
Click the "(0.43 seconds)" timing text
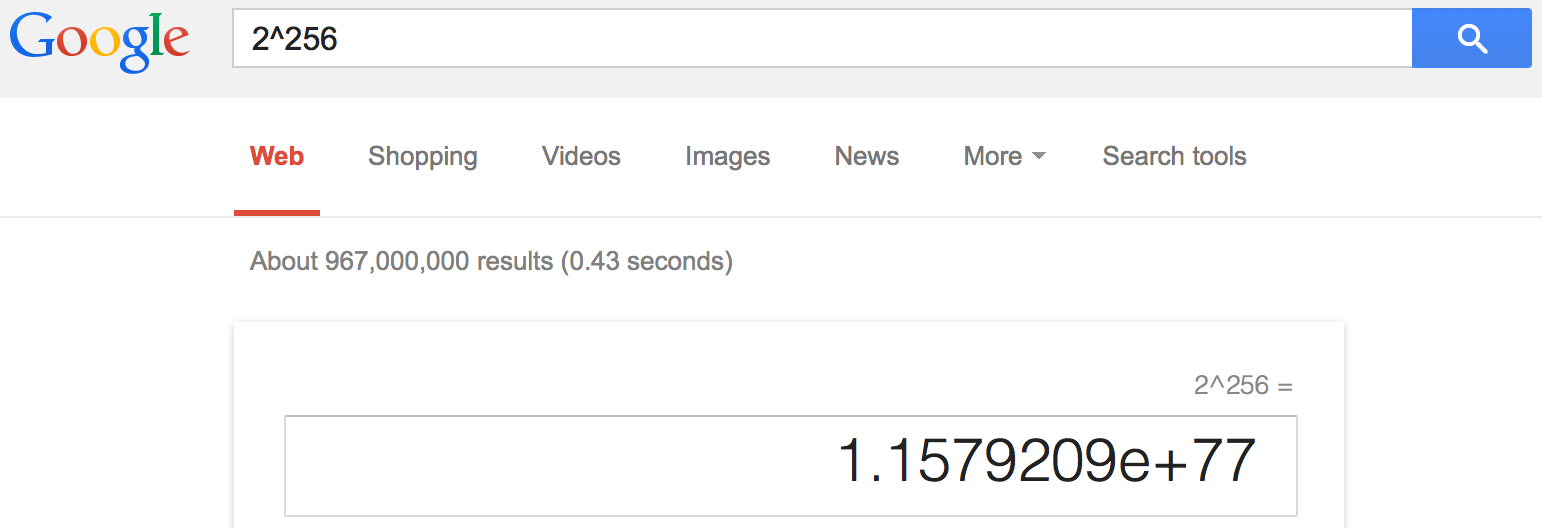coord(646,262)
